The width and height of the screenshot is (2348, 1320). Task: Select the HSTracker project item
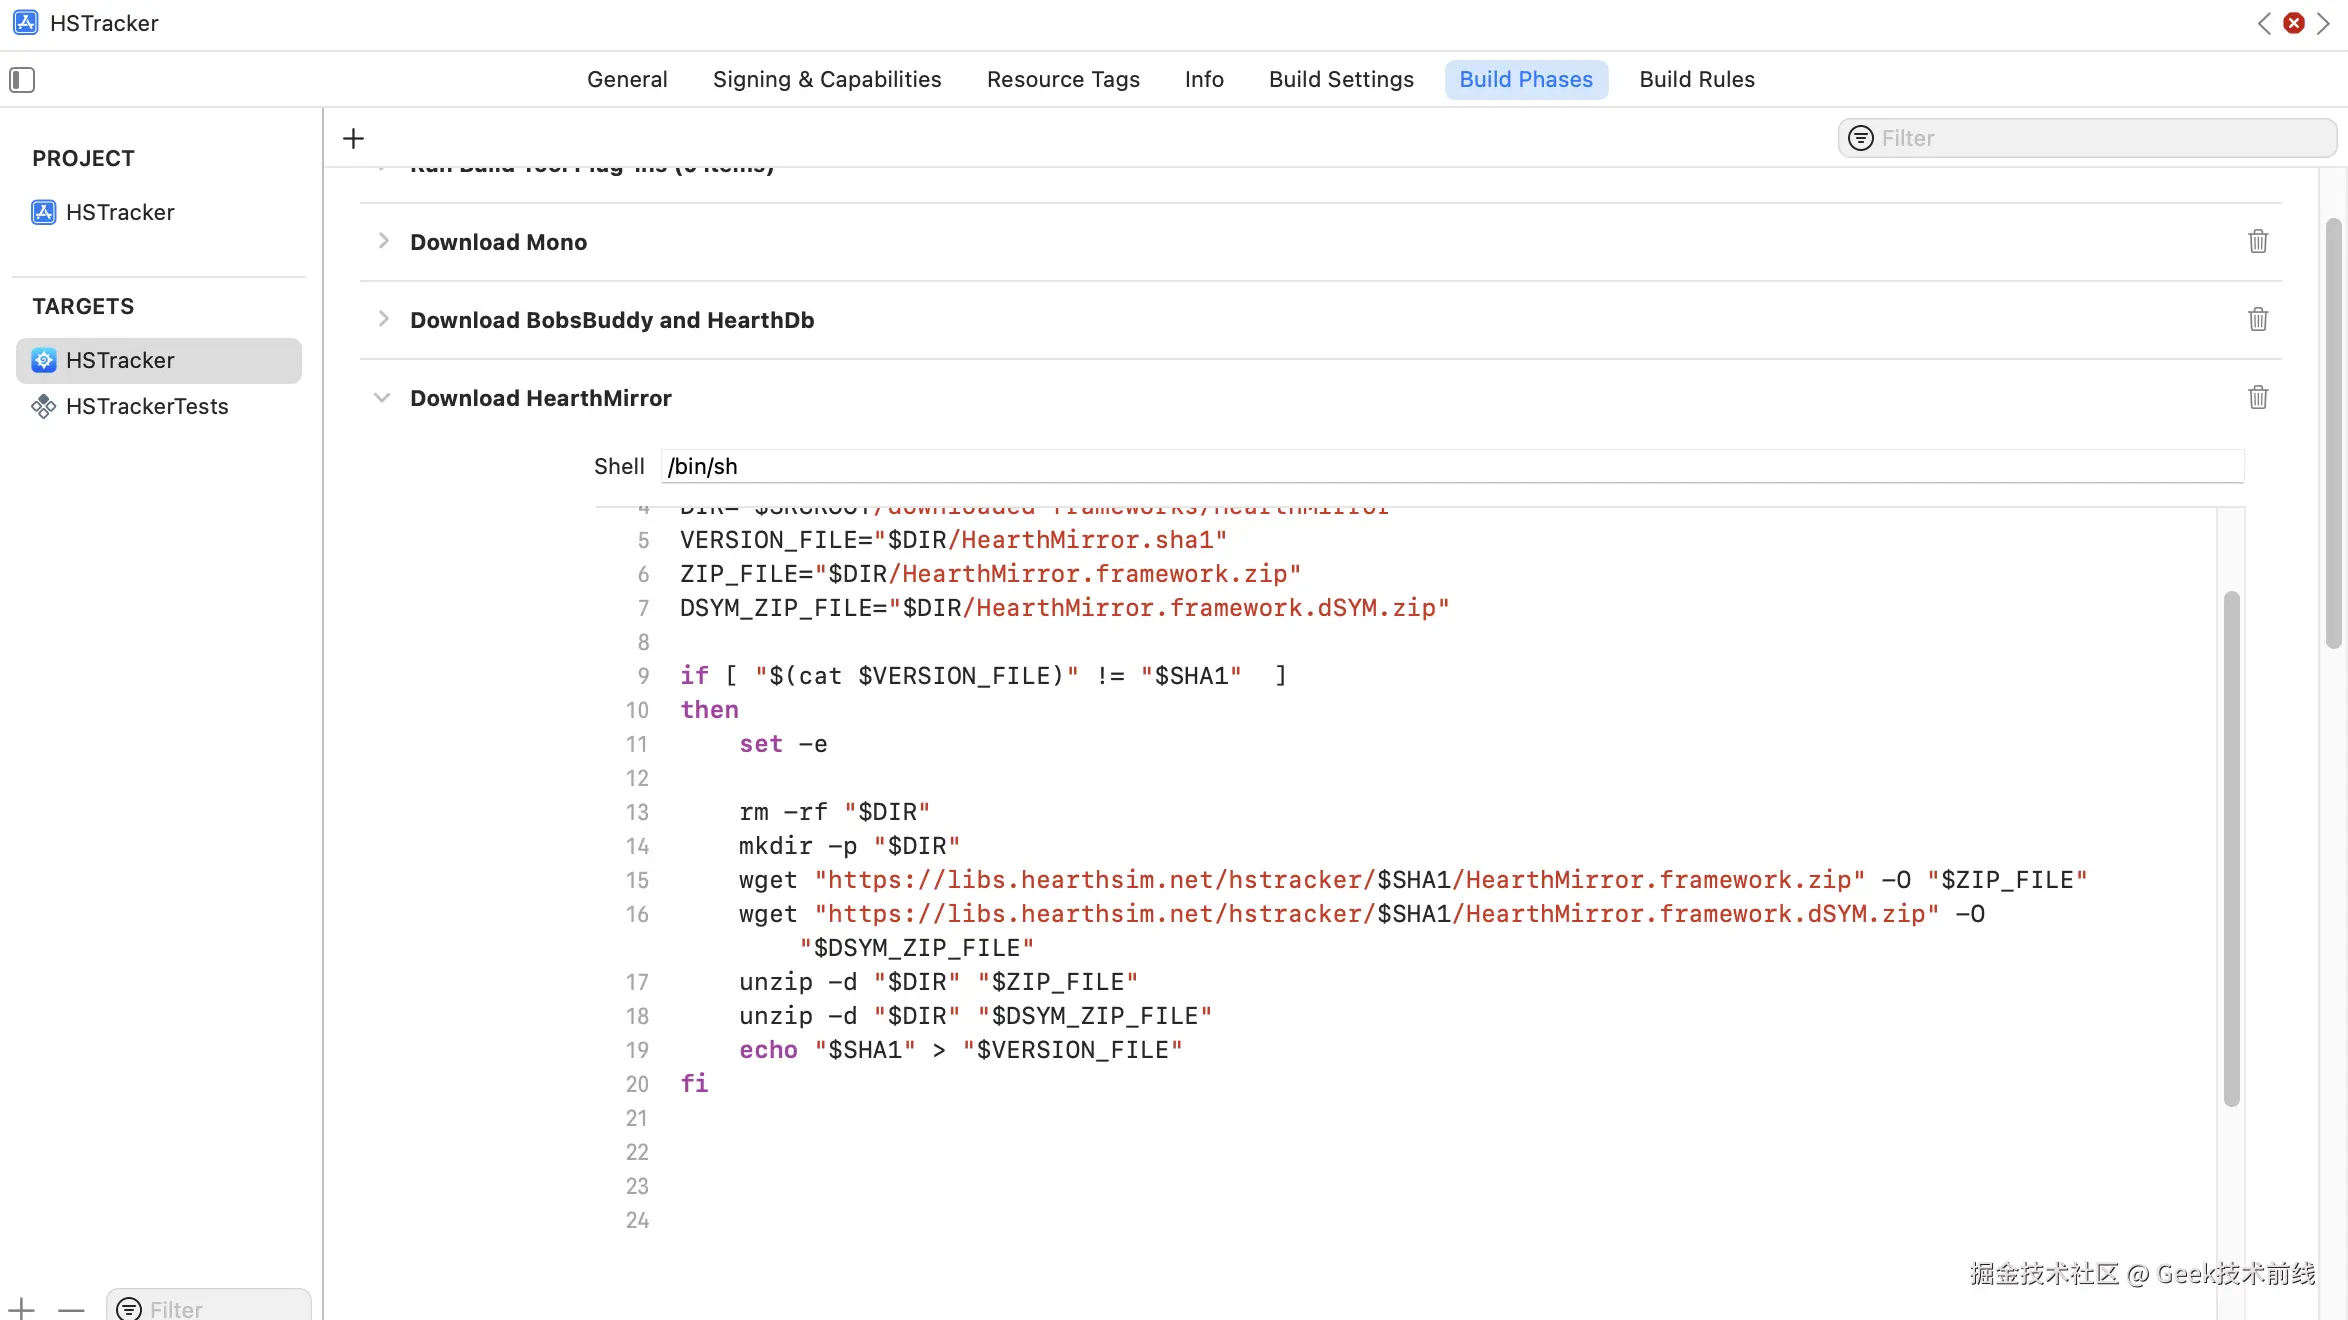tap(119, 213)
